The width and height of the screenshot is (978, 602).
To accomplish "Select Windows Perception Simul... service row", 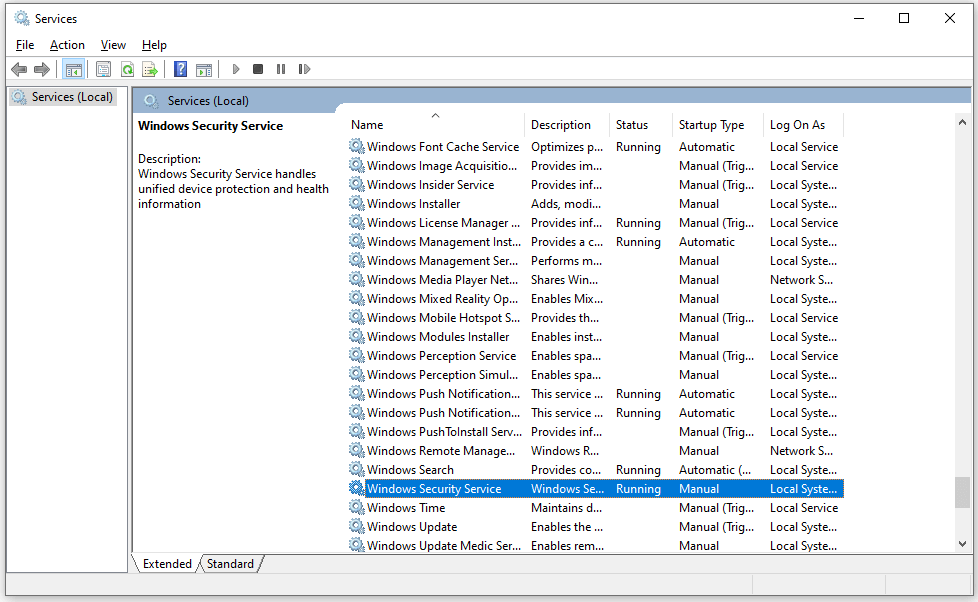I will point(596,375).
